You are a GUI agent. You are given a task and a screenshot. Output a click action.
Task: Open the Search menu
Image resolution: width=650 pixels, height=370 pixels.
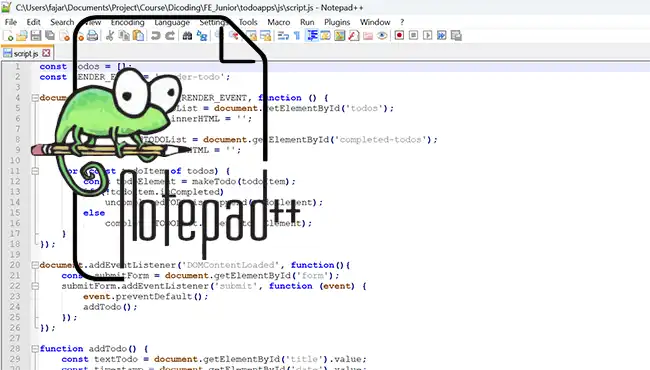coord(62,22)
